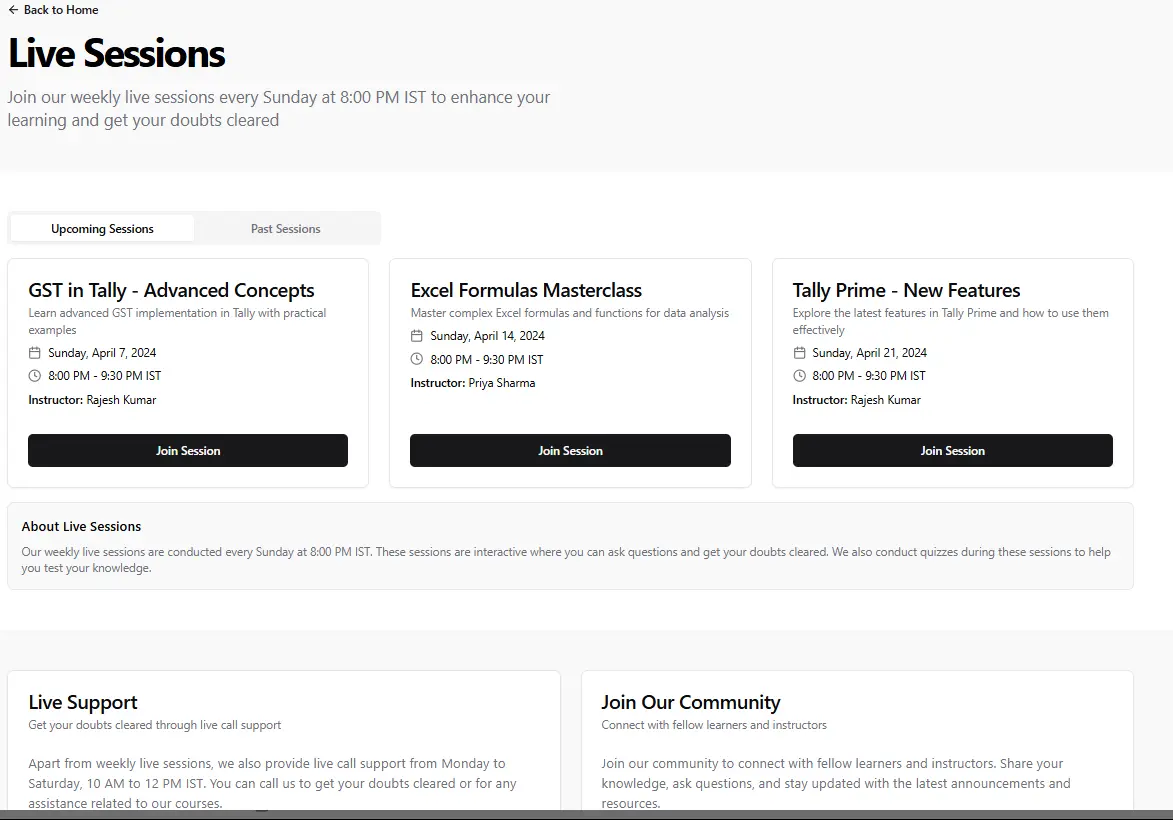Click calendar icon beside Sunday, April 7, 2024
Screen dimensions: 1173x820
coord(34,352)
